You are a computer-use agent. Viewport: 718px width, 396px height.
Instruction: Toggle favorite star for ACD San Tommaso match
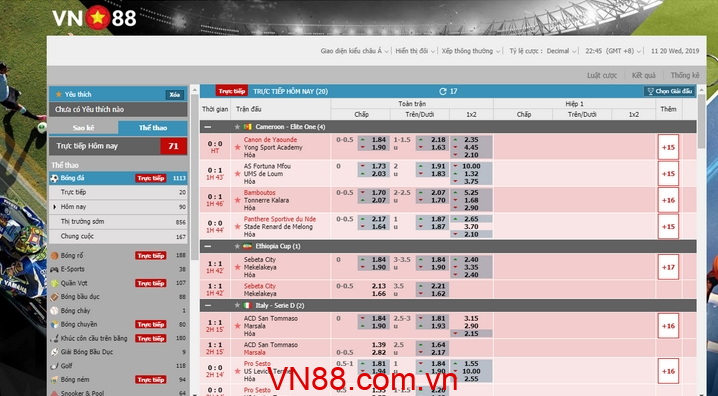[x=237, y=326]
